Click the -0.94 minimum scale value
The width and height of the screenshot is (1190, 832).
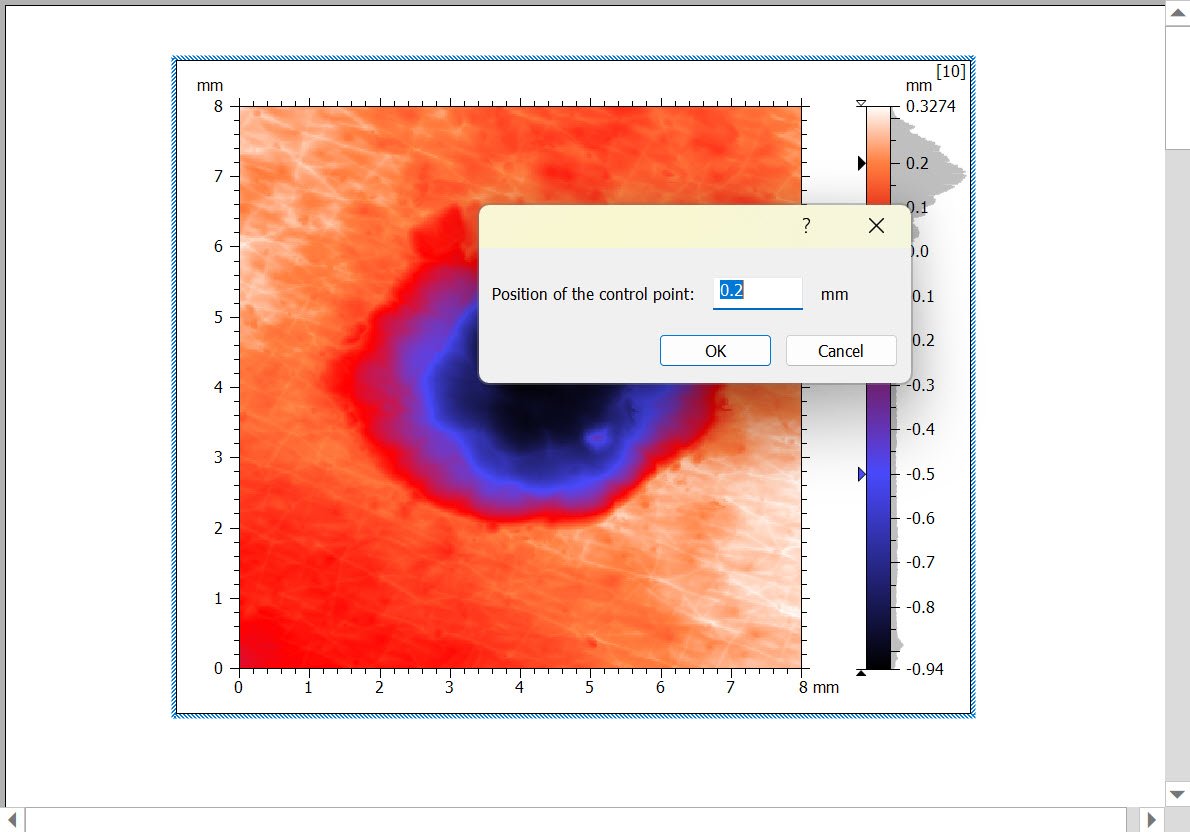[924, 669]
